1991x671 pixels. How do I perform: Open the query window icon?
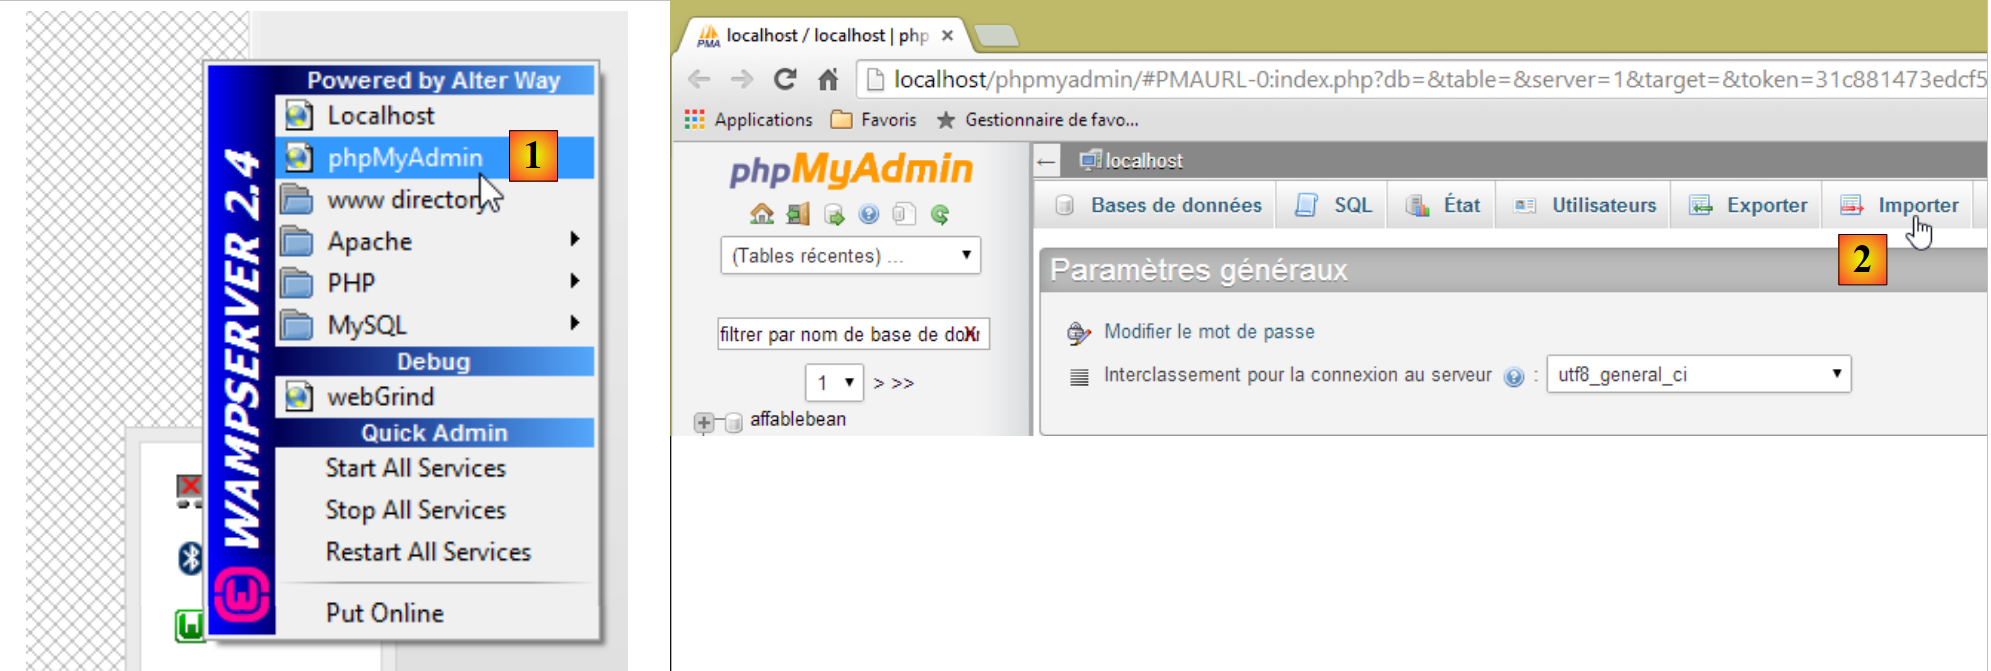point(834,214)
